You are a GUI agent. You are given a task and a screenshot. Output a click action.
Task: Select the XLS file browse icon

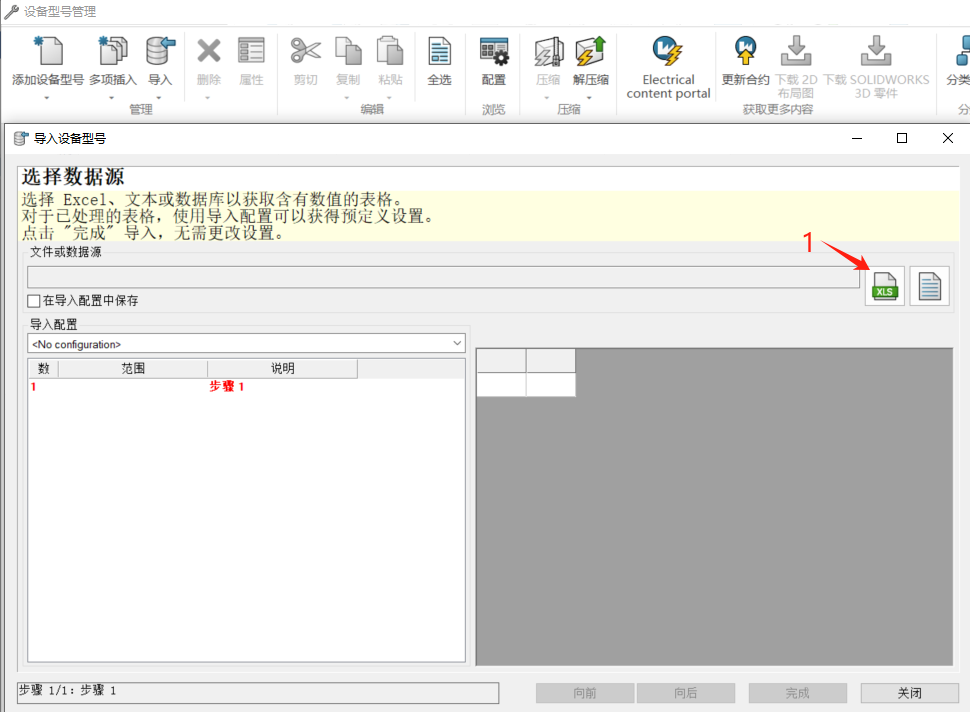[884, 287]
